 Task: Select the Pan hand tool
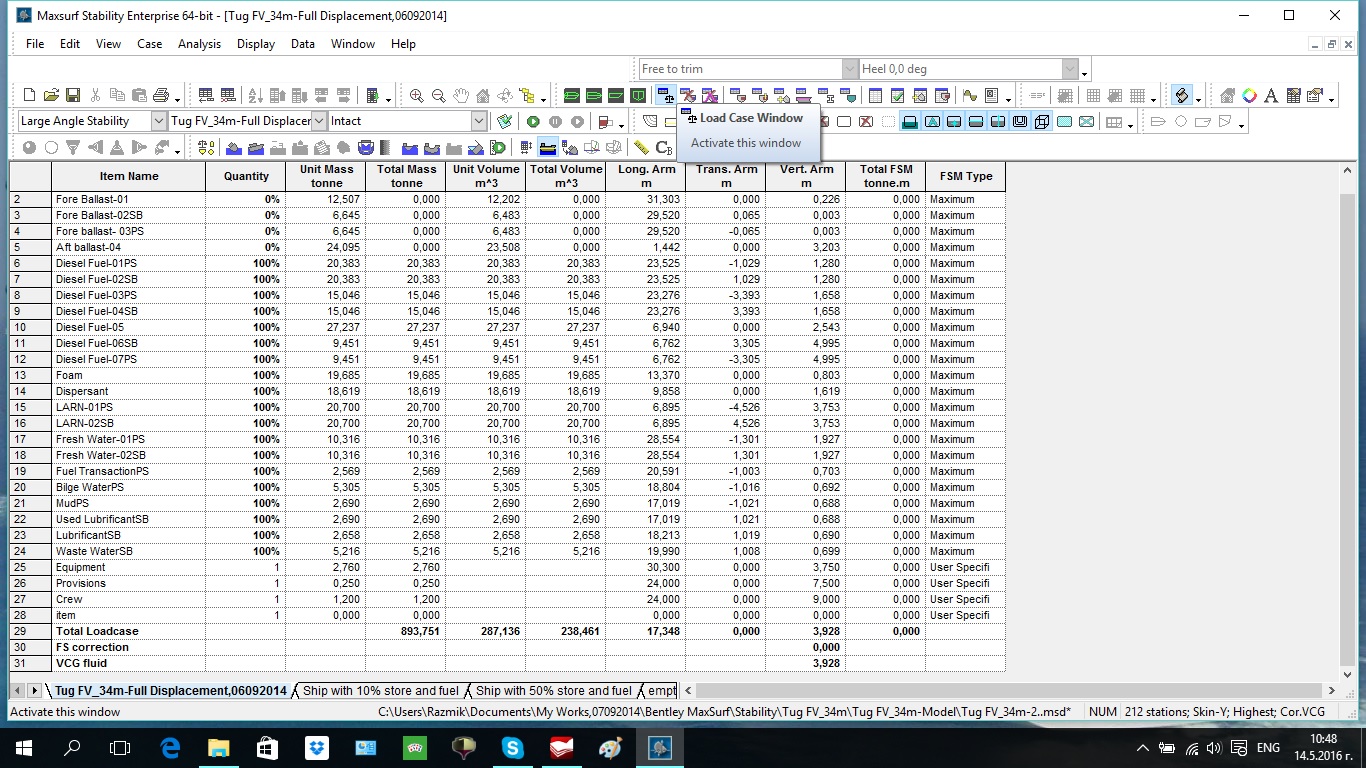pos(461,96)
